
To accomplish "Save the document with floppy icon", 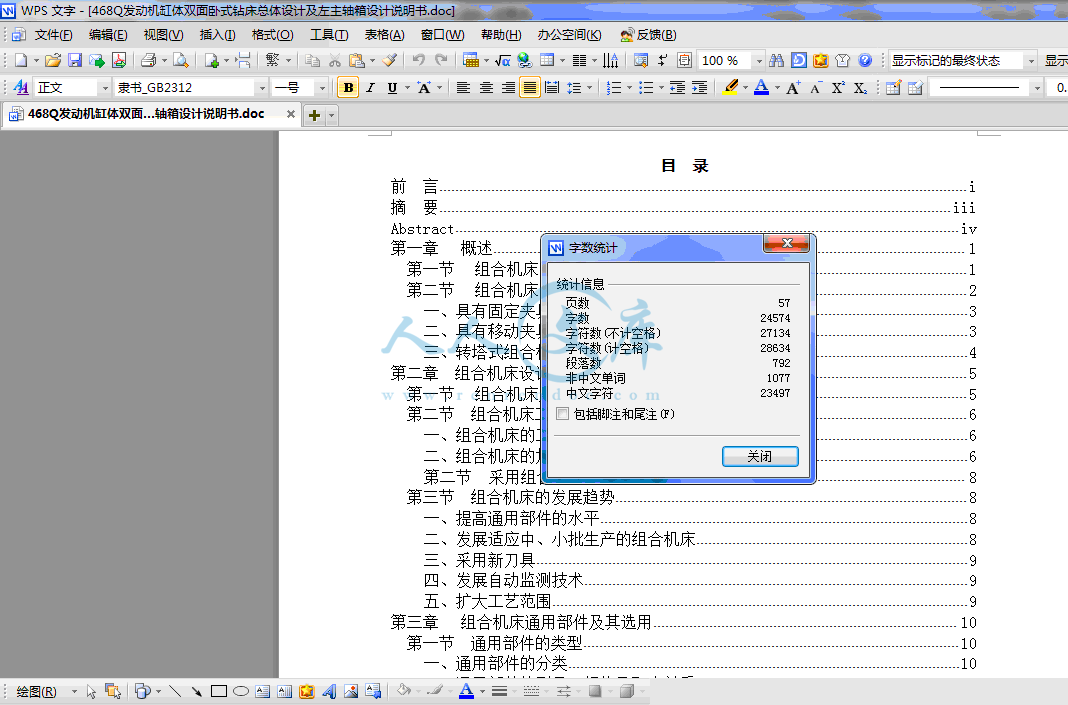I will pyautogui.click(x=75, y=61).
